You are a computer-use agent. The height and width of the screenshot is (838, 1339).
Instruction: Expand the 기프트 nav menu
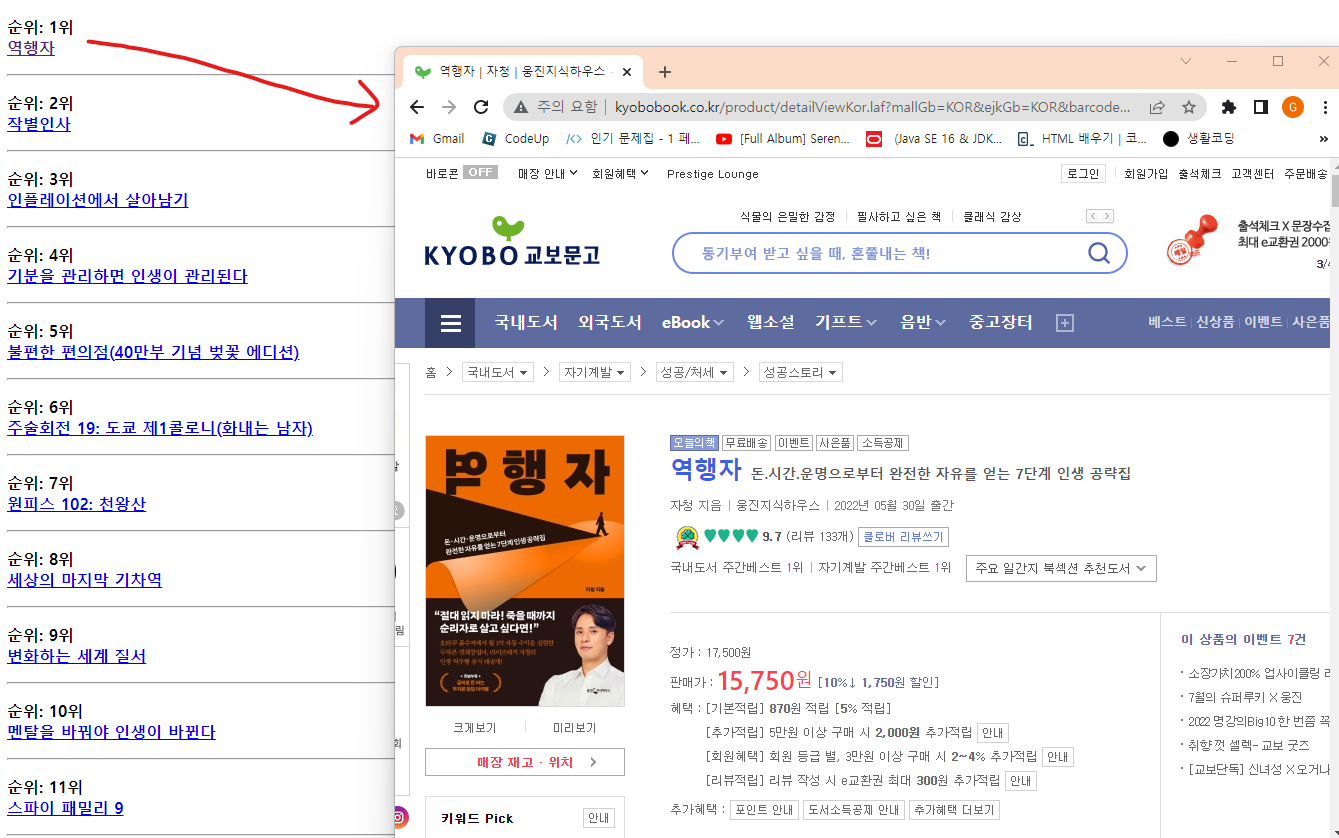[x=845, y=322]
